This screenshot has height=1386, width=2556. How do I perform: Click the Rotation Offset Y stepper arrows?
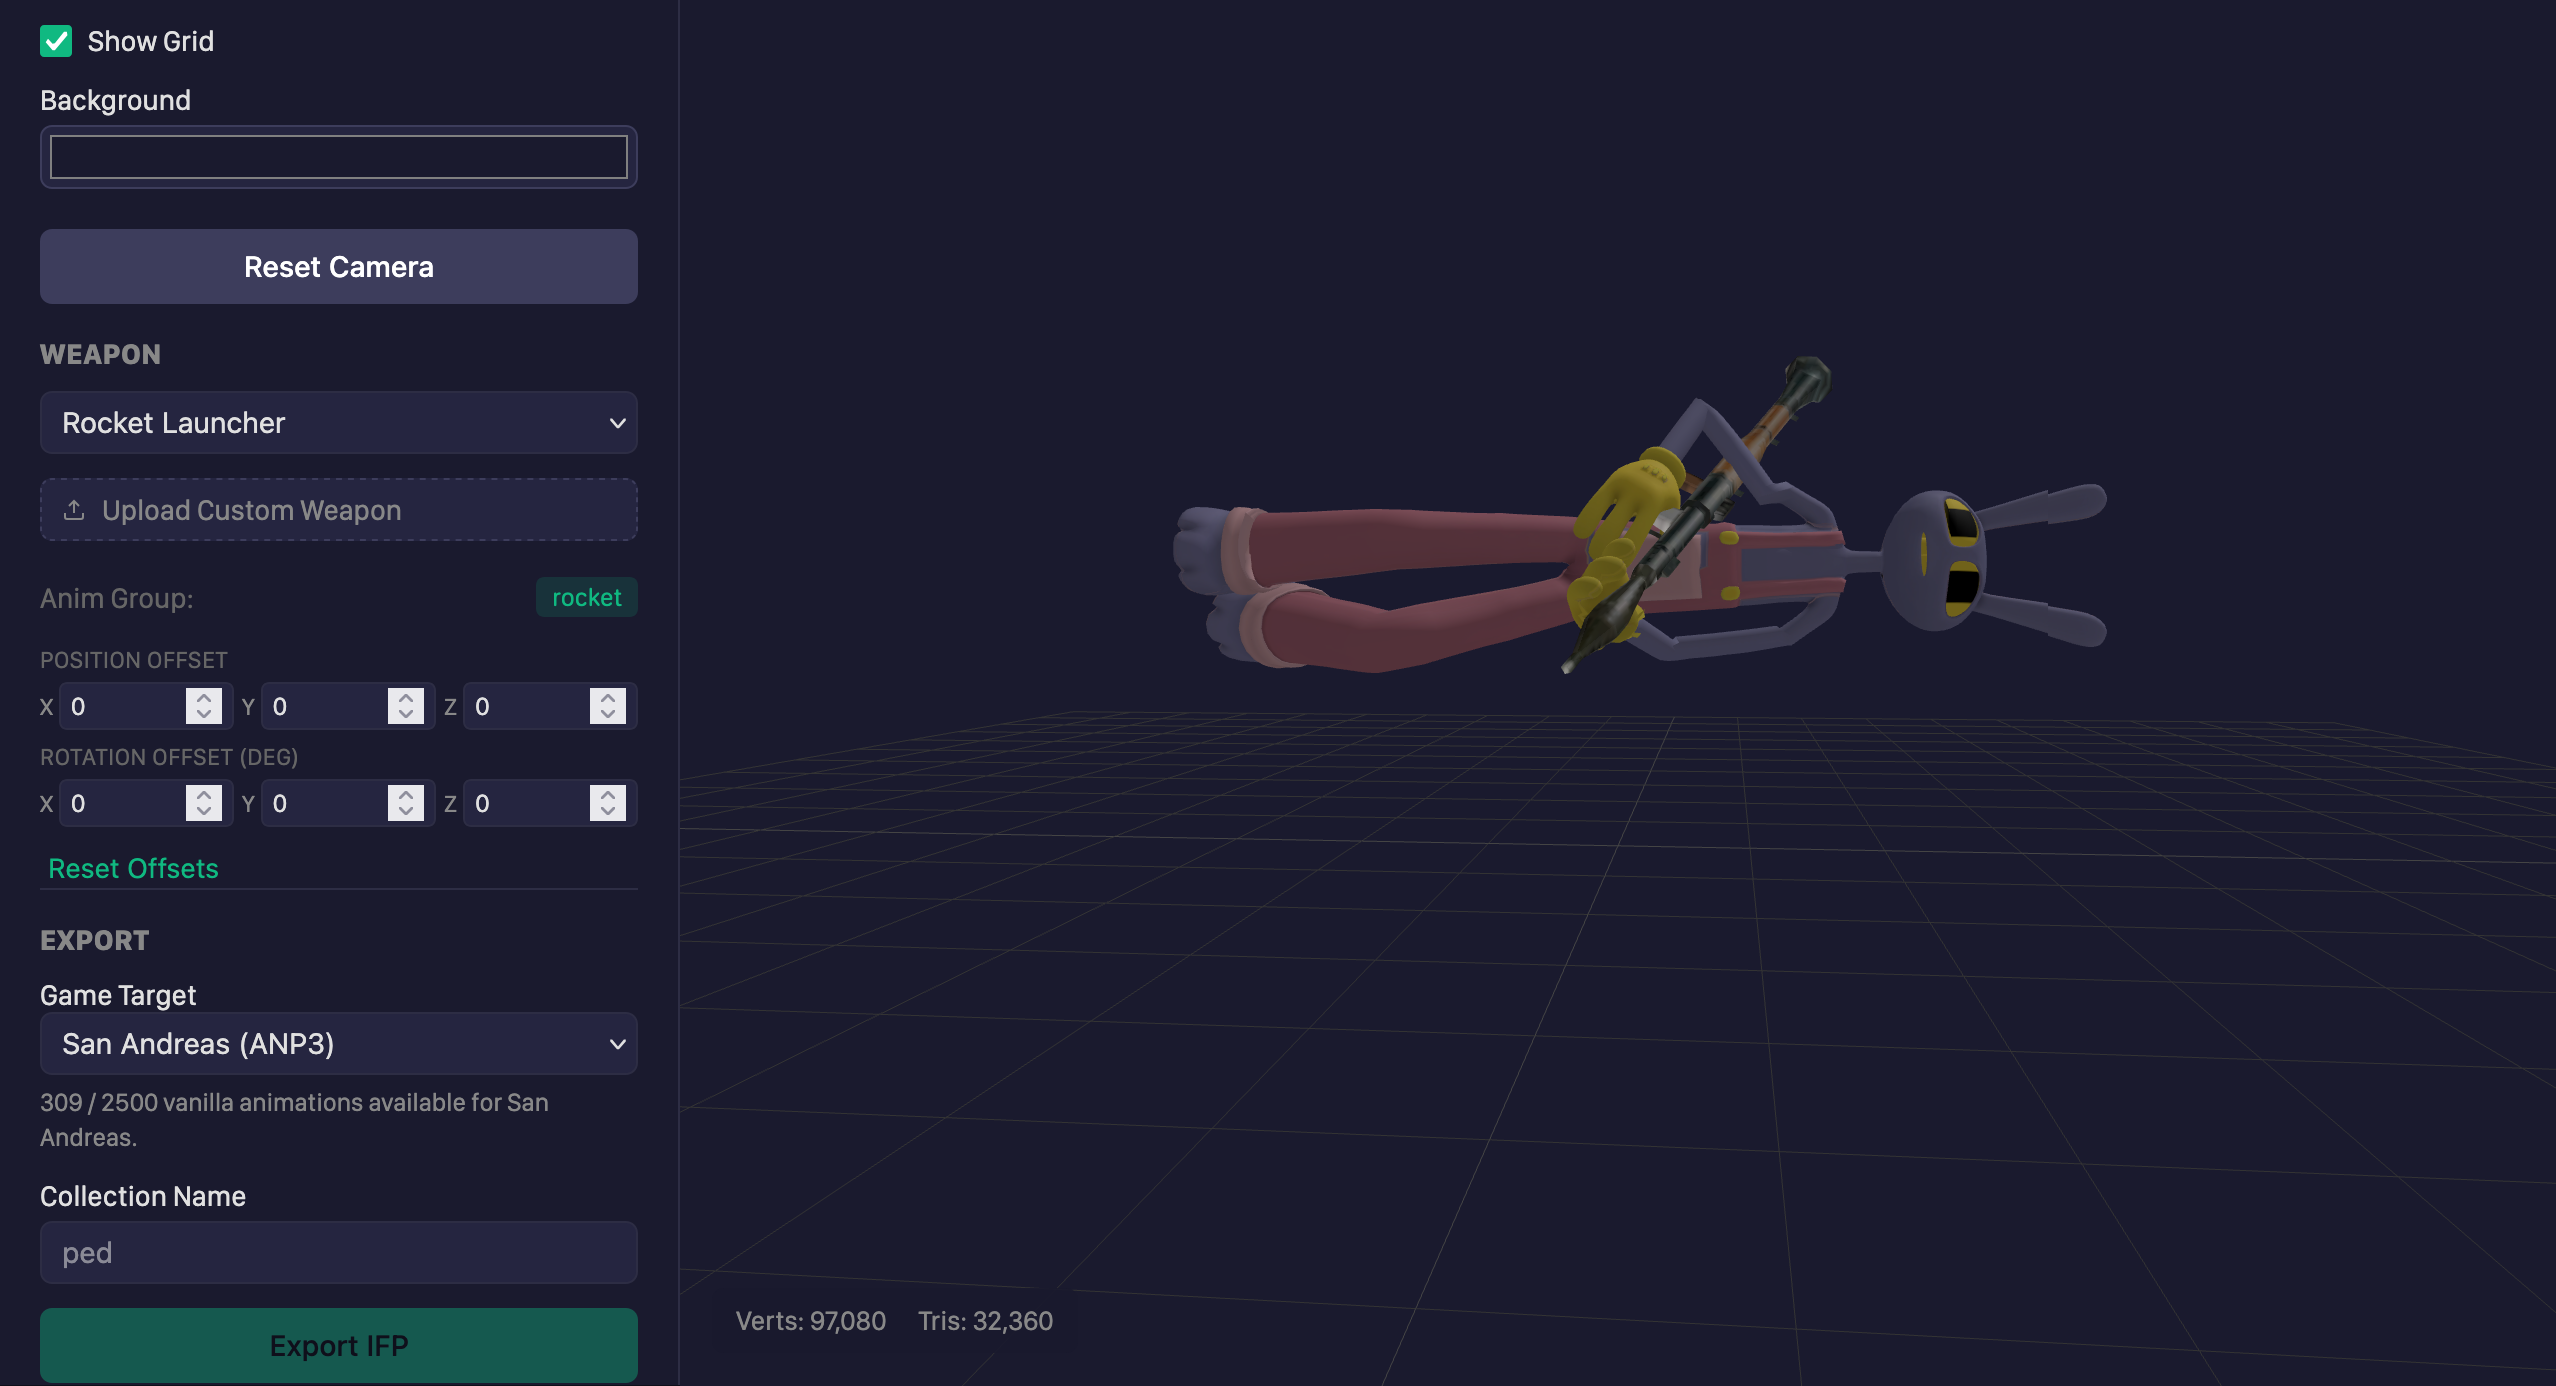point(406,803)
